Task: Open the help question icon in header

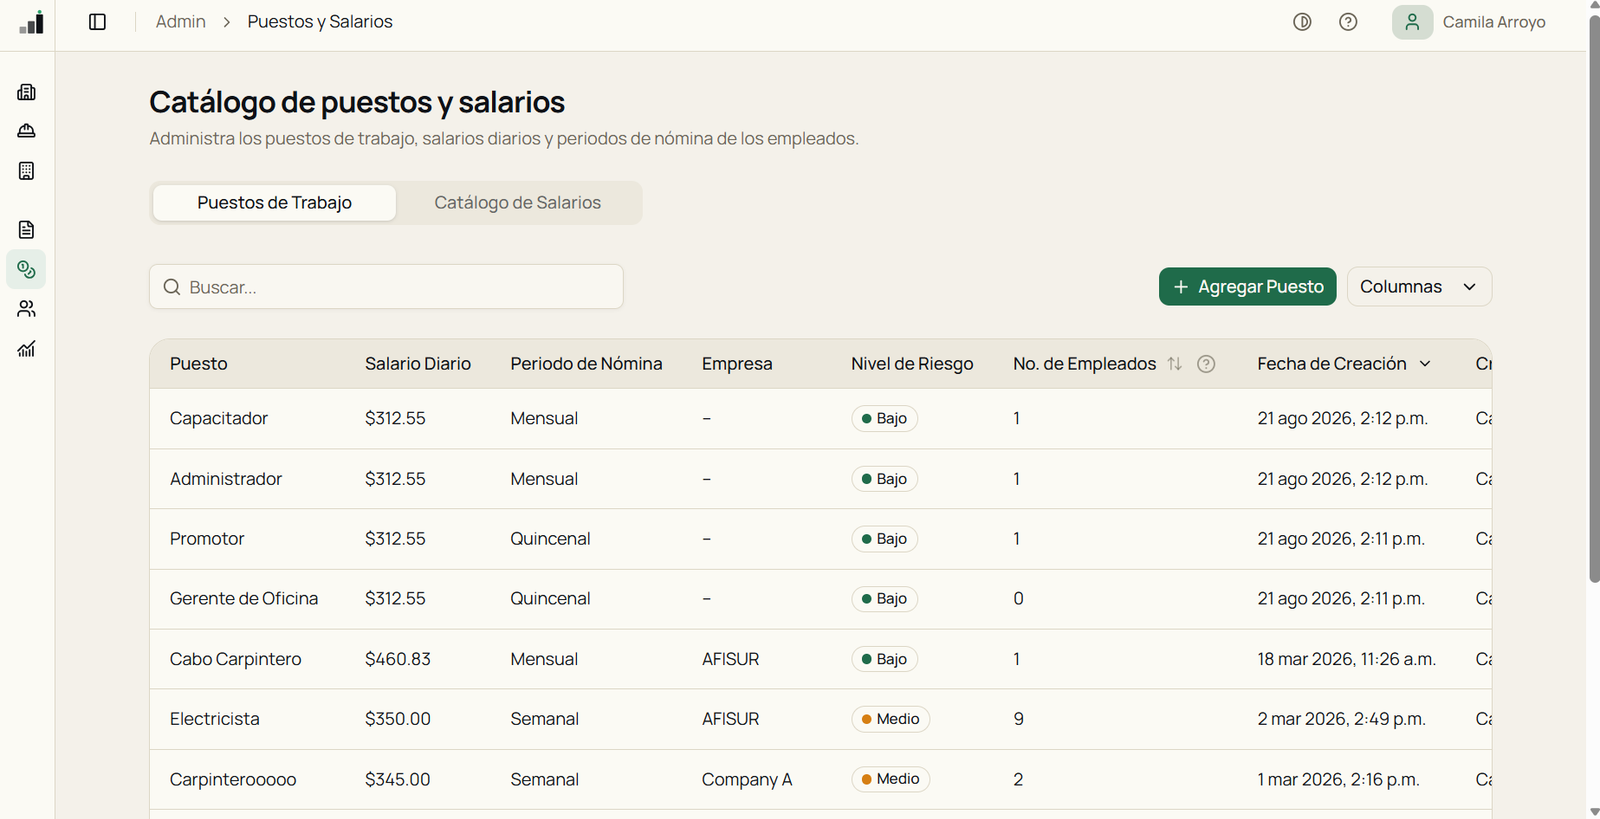Action: pyautogui.click(x=1348, y=22)
